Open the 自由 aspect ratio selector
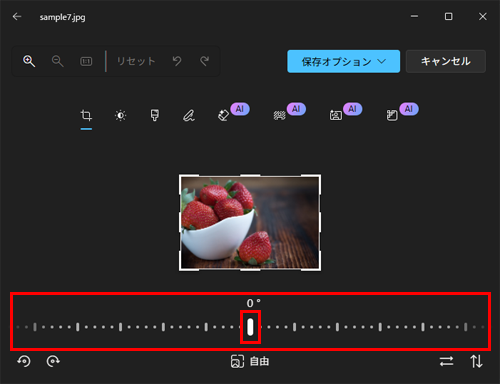 (250, 361)
